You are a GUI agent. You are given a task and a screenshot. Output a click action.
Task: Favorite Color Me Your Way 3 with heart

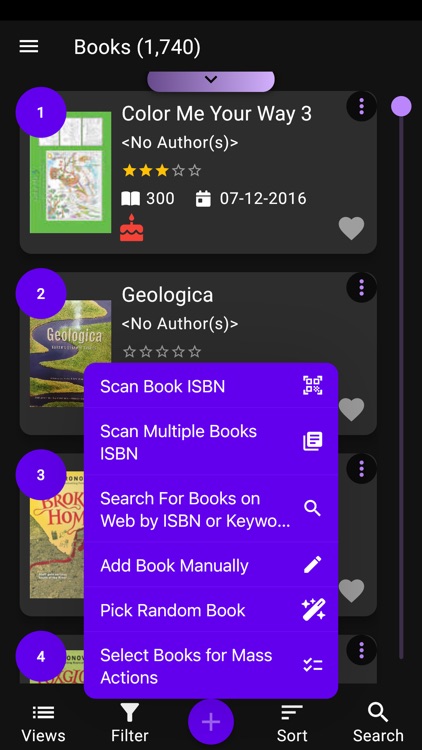[x=352, y=228]
